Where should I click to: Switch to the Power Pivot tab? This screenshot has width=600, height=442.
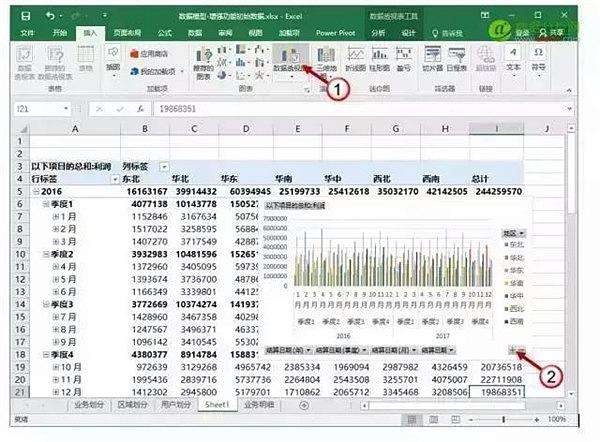click(336, 33)
